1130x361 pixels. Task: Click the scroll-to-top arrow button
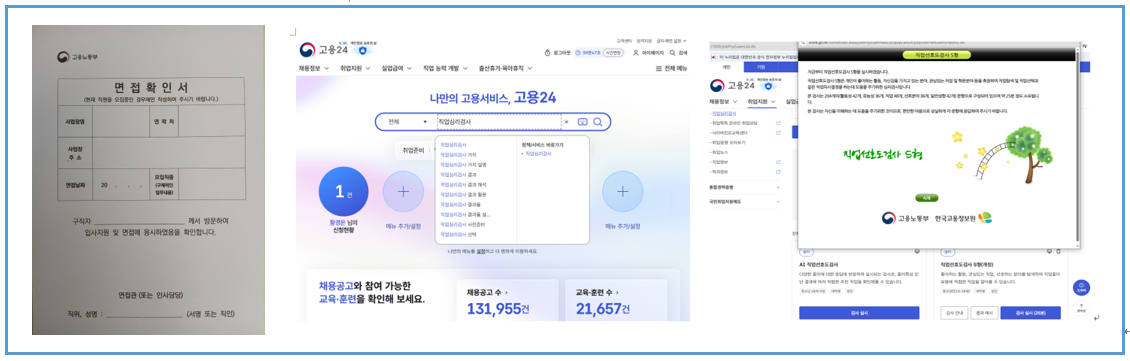(1080, 308)
